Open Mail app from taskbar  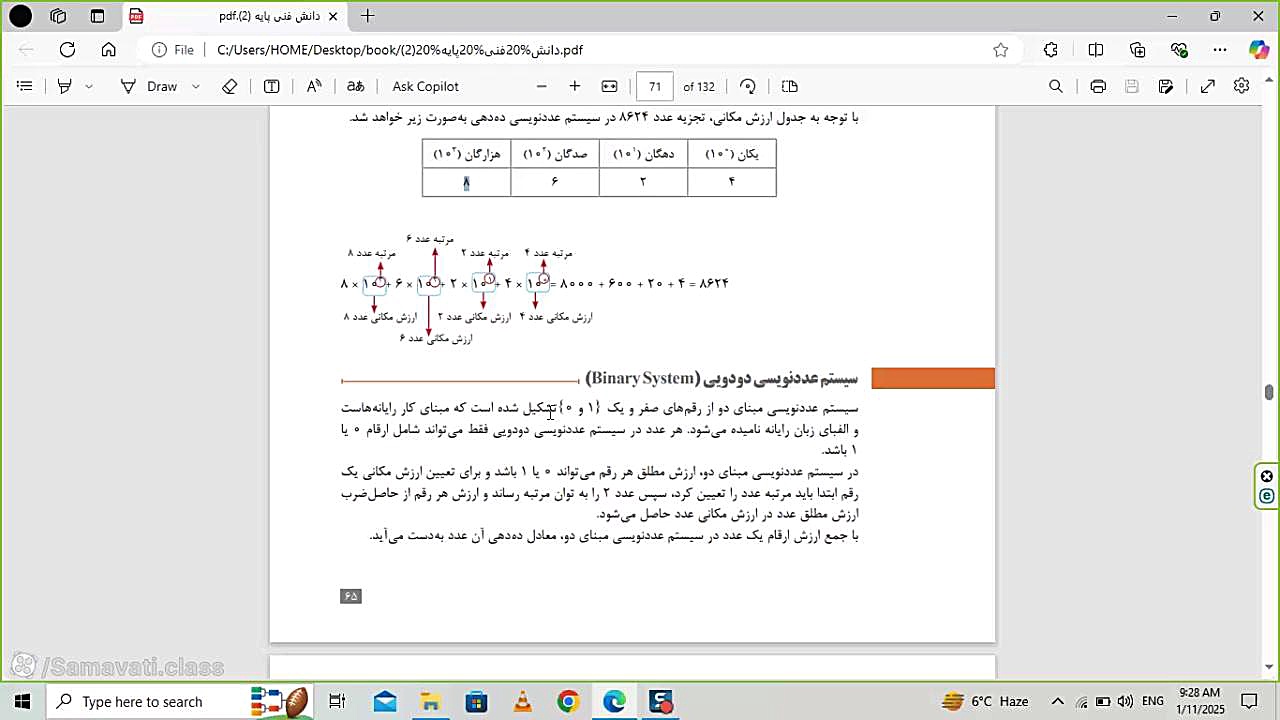[x=385, y=702]
